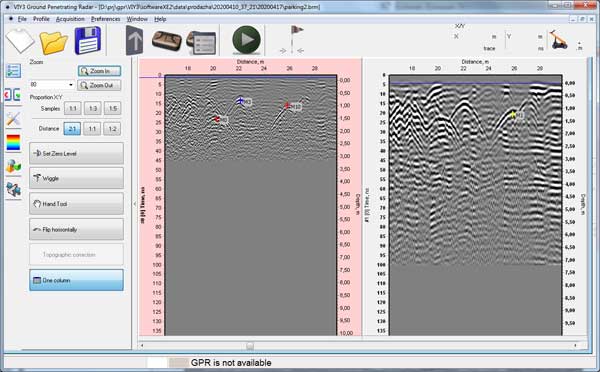This screenshot has width=600, height=372.
Task: Click the Wiggle button
Action: pos(77,178)
